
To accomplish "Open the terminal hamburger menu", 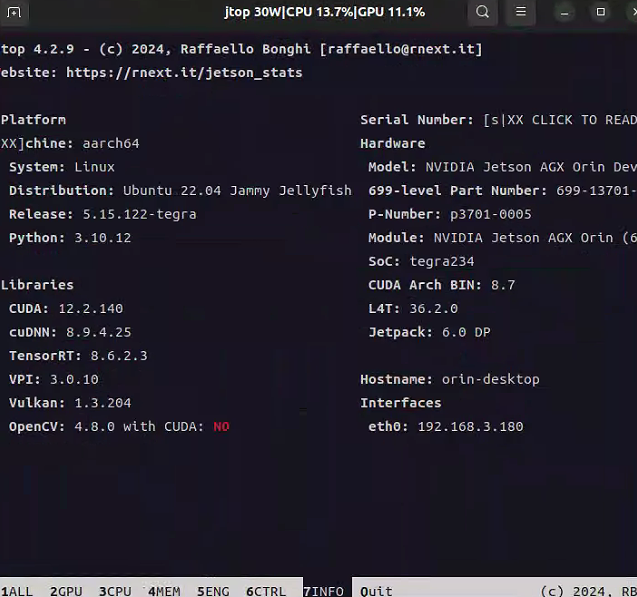I will [x=521, y=12].
